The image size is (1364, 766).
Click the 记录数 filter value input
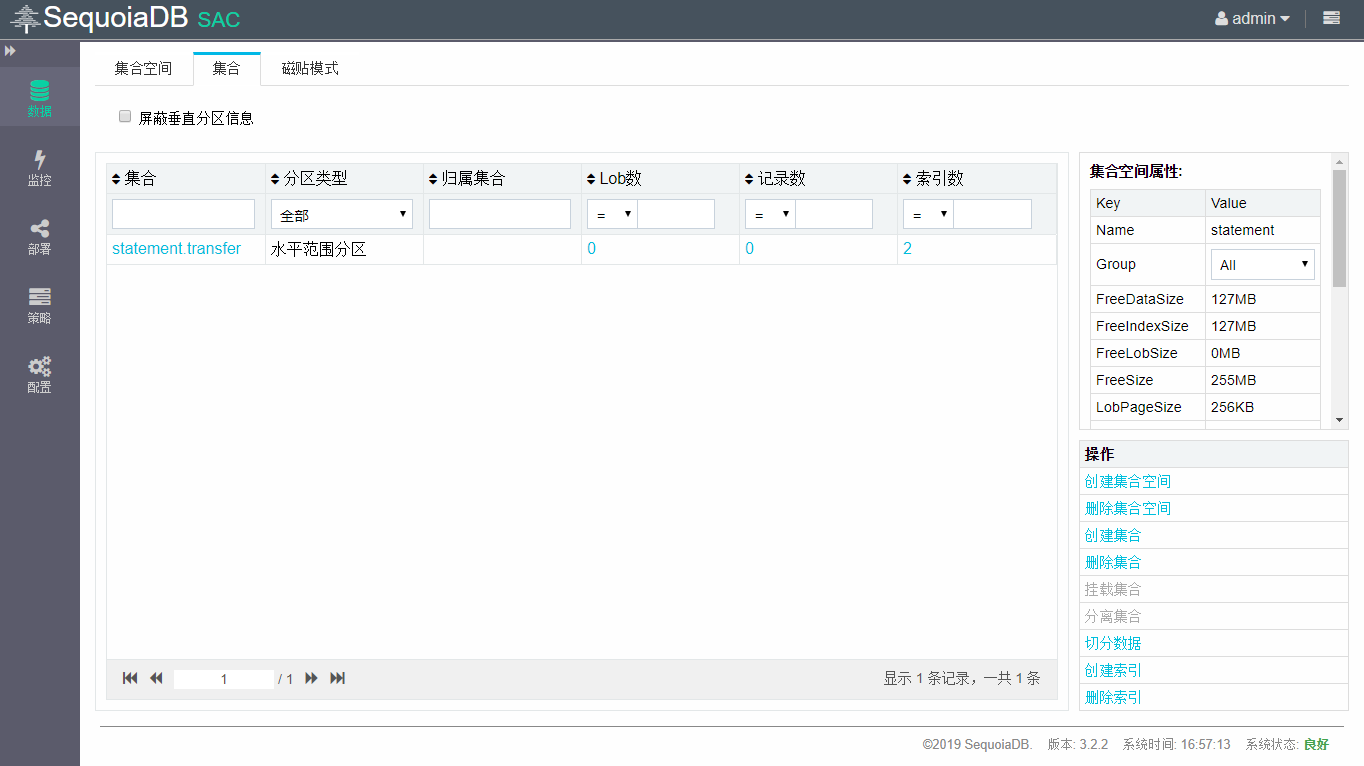pyautogui.click(x=834, y=214)
